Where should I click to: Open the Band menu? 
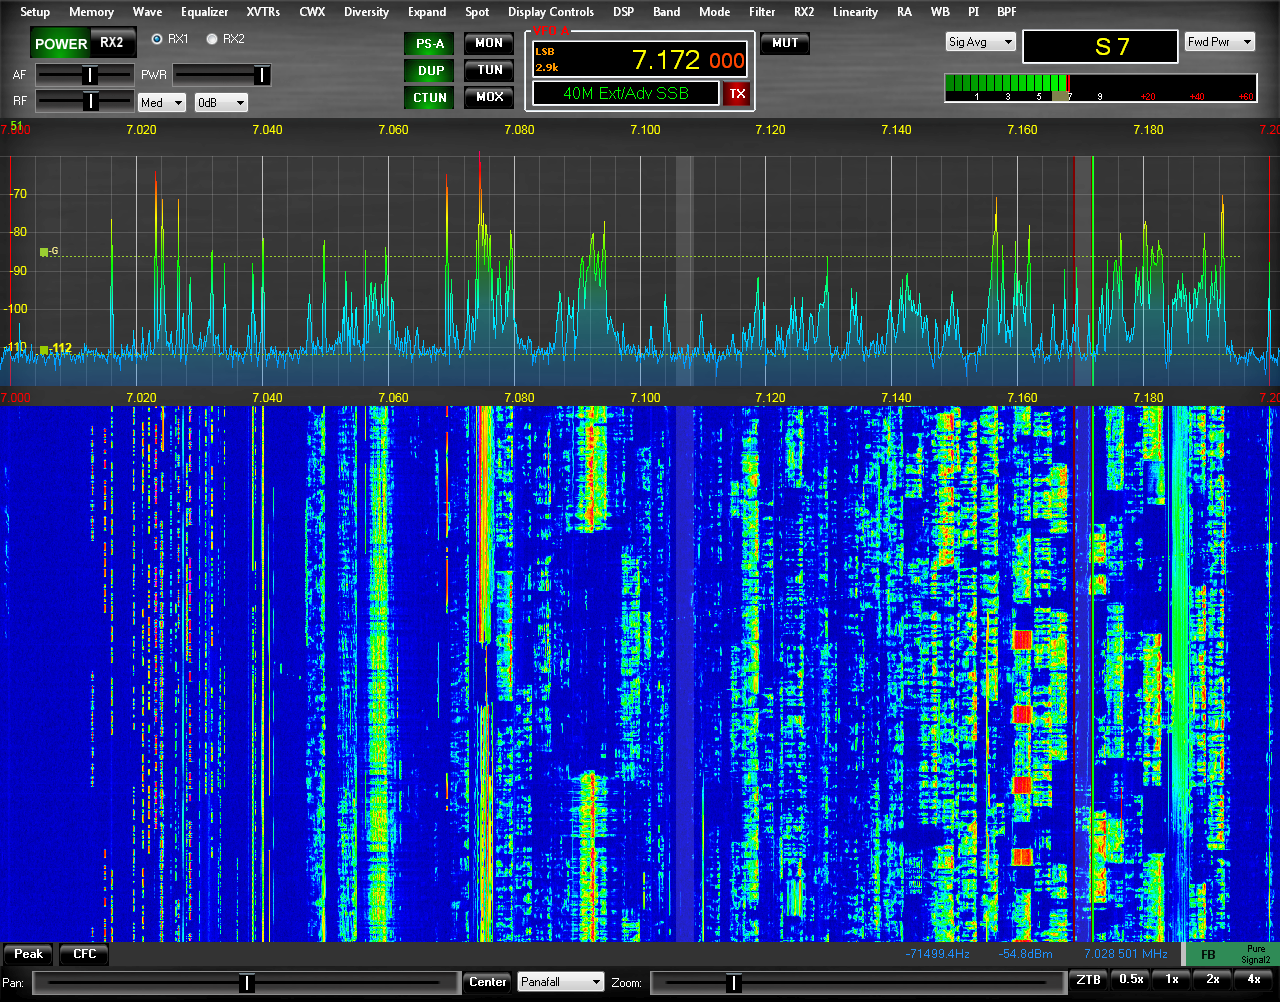click(x=666, y=12)
